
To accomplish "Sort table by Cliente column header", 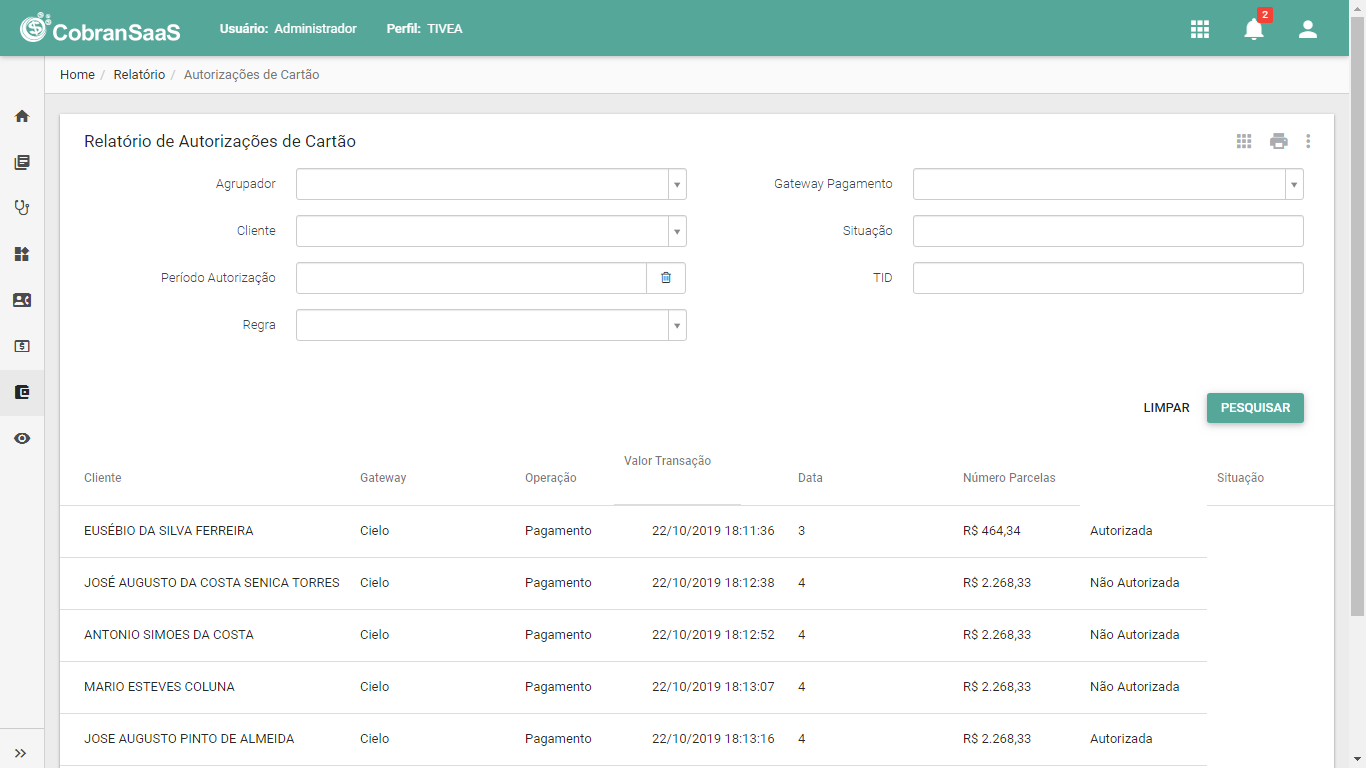I will pyautogui.click(x=103, y=478).
